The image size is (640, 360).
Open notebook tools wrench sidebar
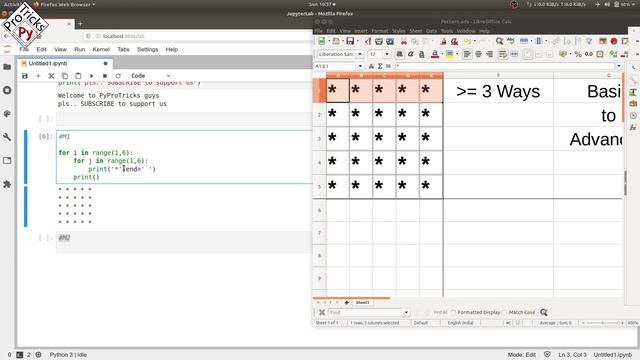point(7,137)
